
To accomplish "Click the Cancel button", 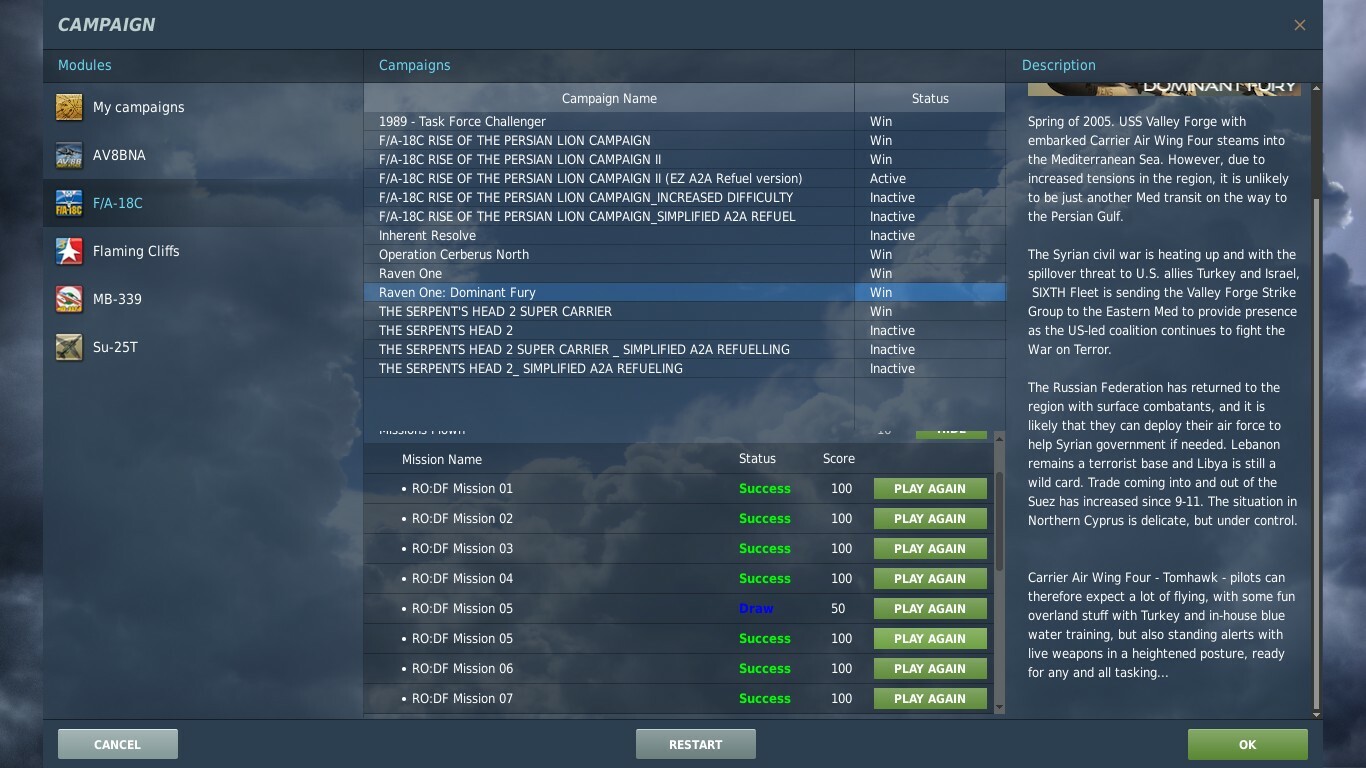I will (x=118, y=744).
